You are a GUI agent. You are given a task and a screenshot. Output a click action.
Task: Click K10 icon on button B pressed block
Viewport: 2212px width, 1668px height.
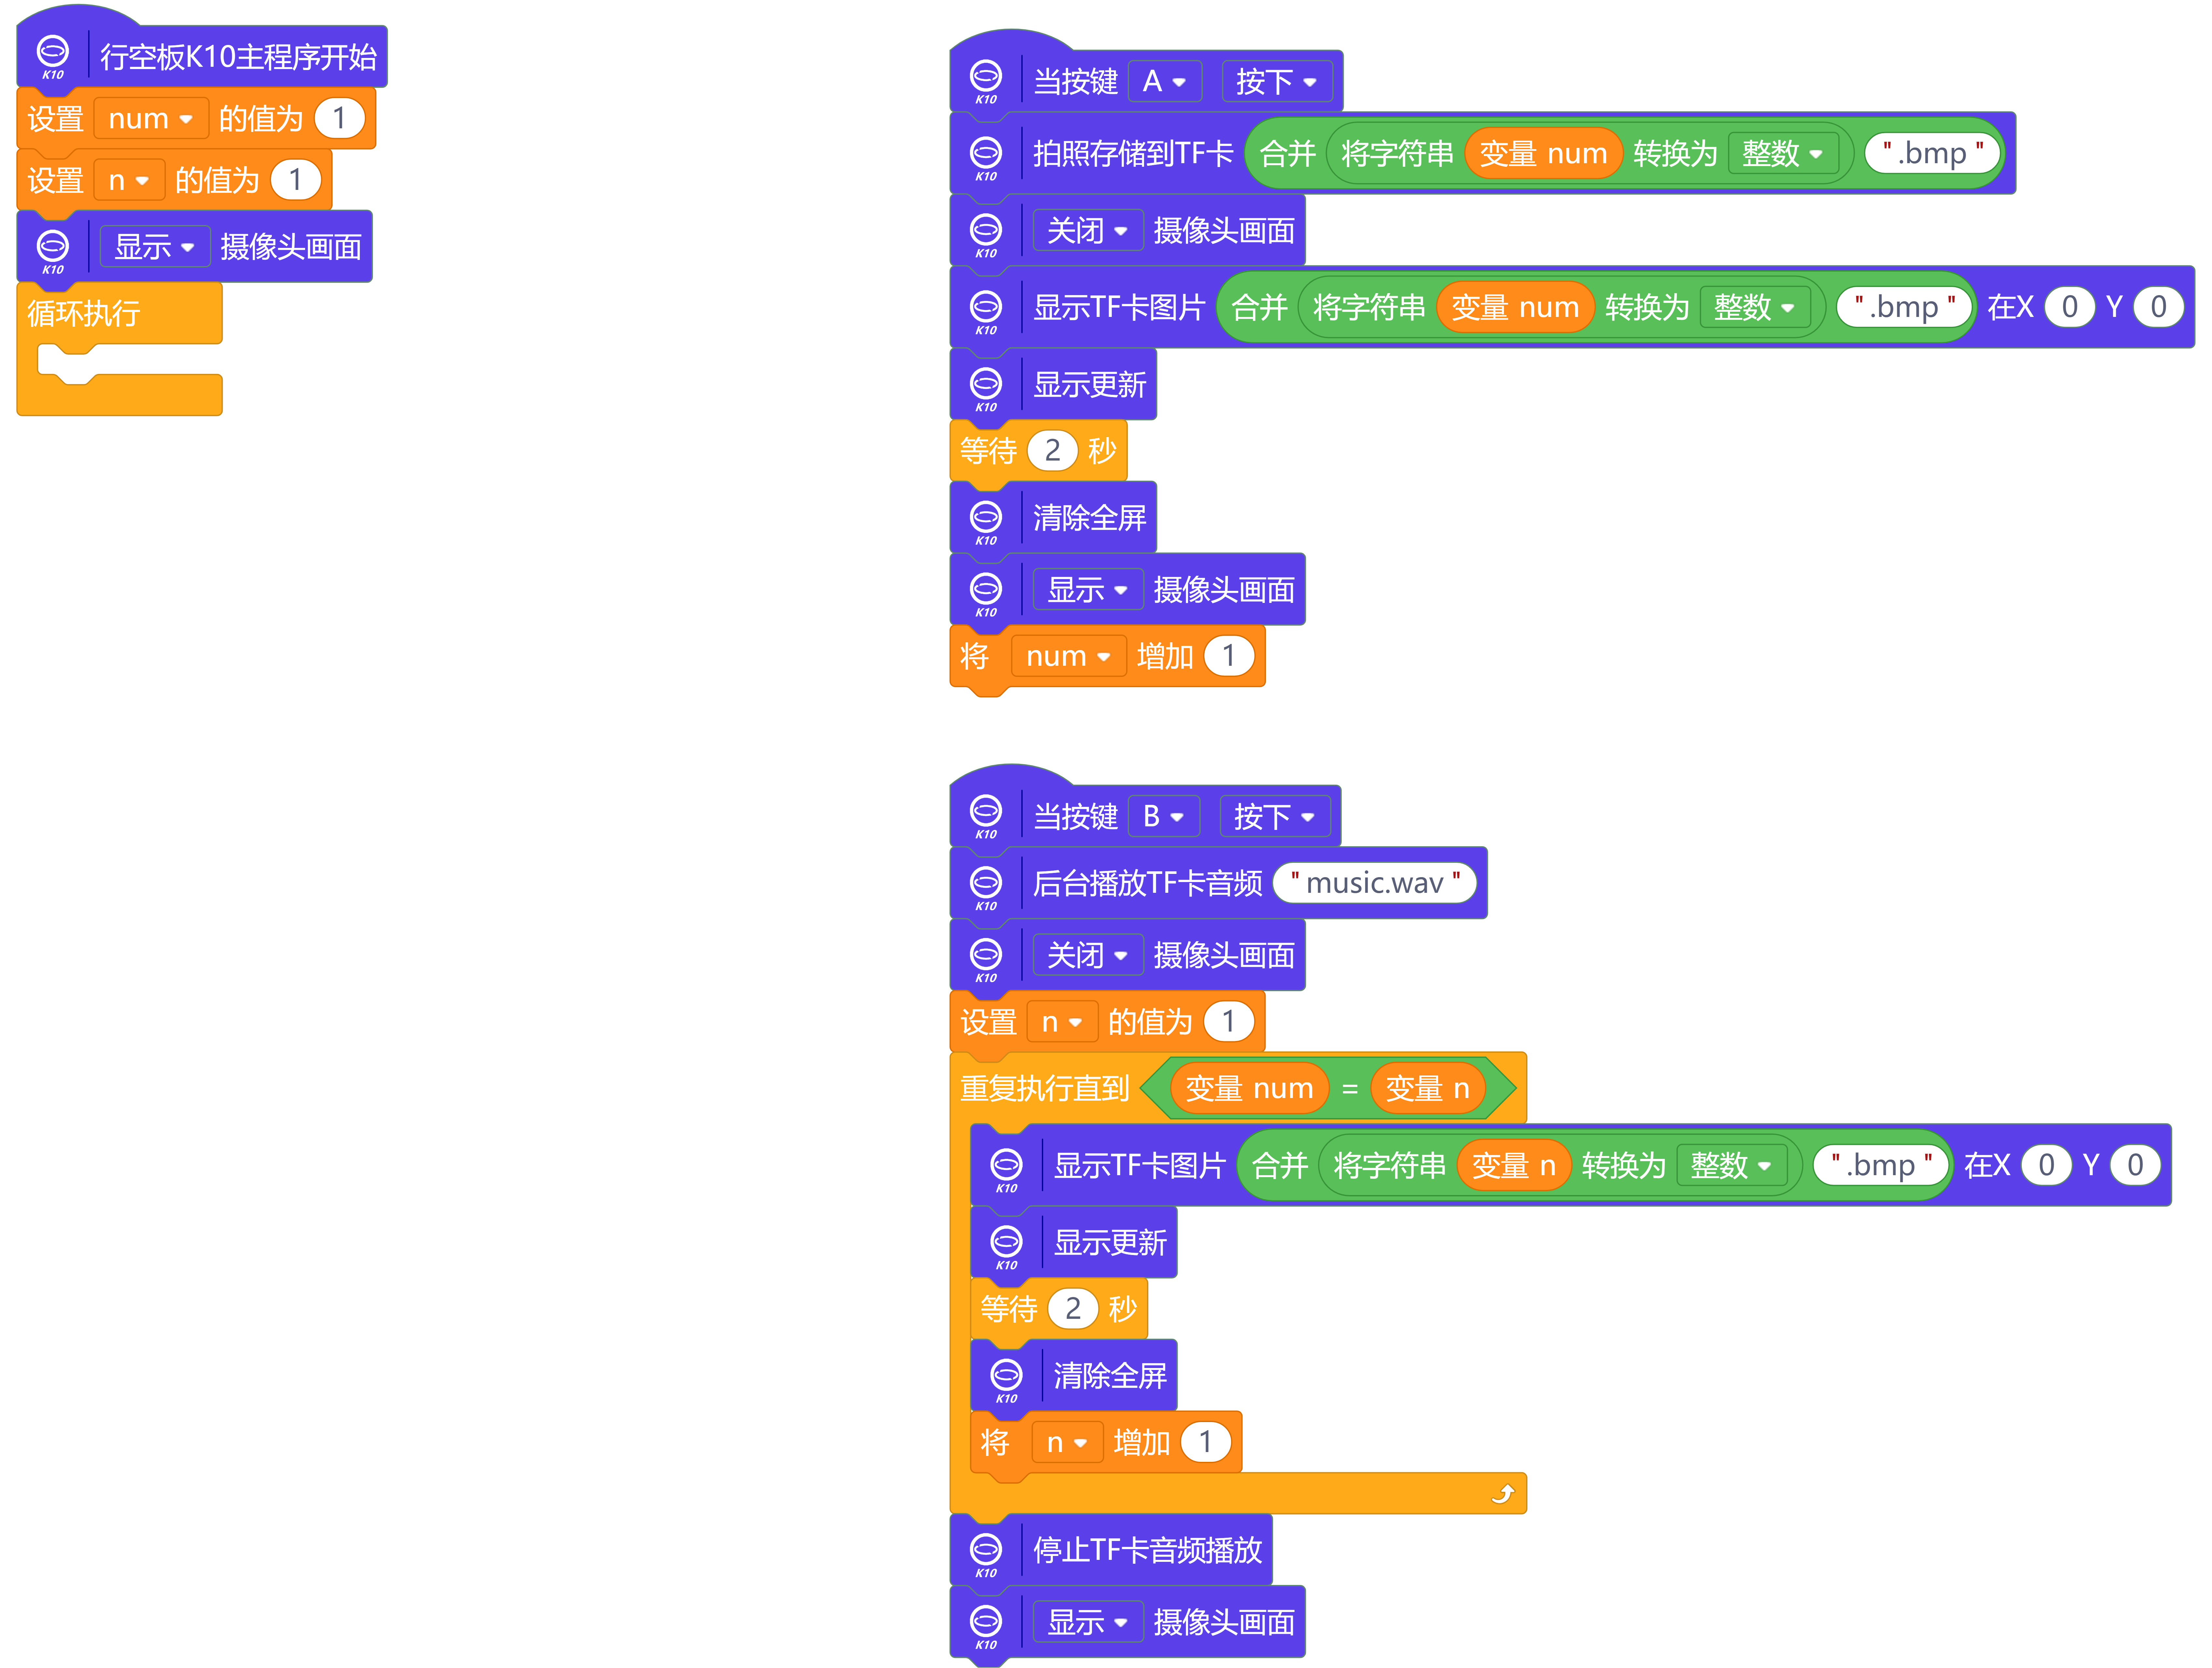click(x=986, y=816)
